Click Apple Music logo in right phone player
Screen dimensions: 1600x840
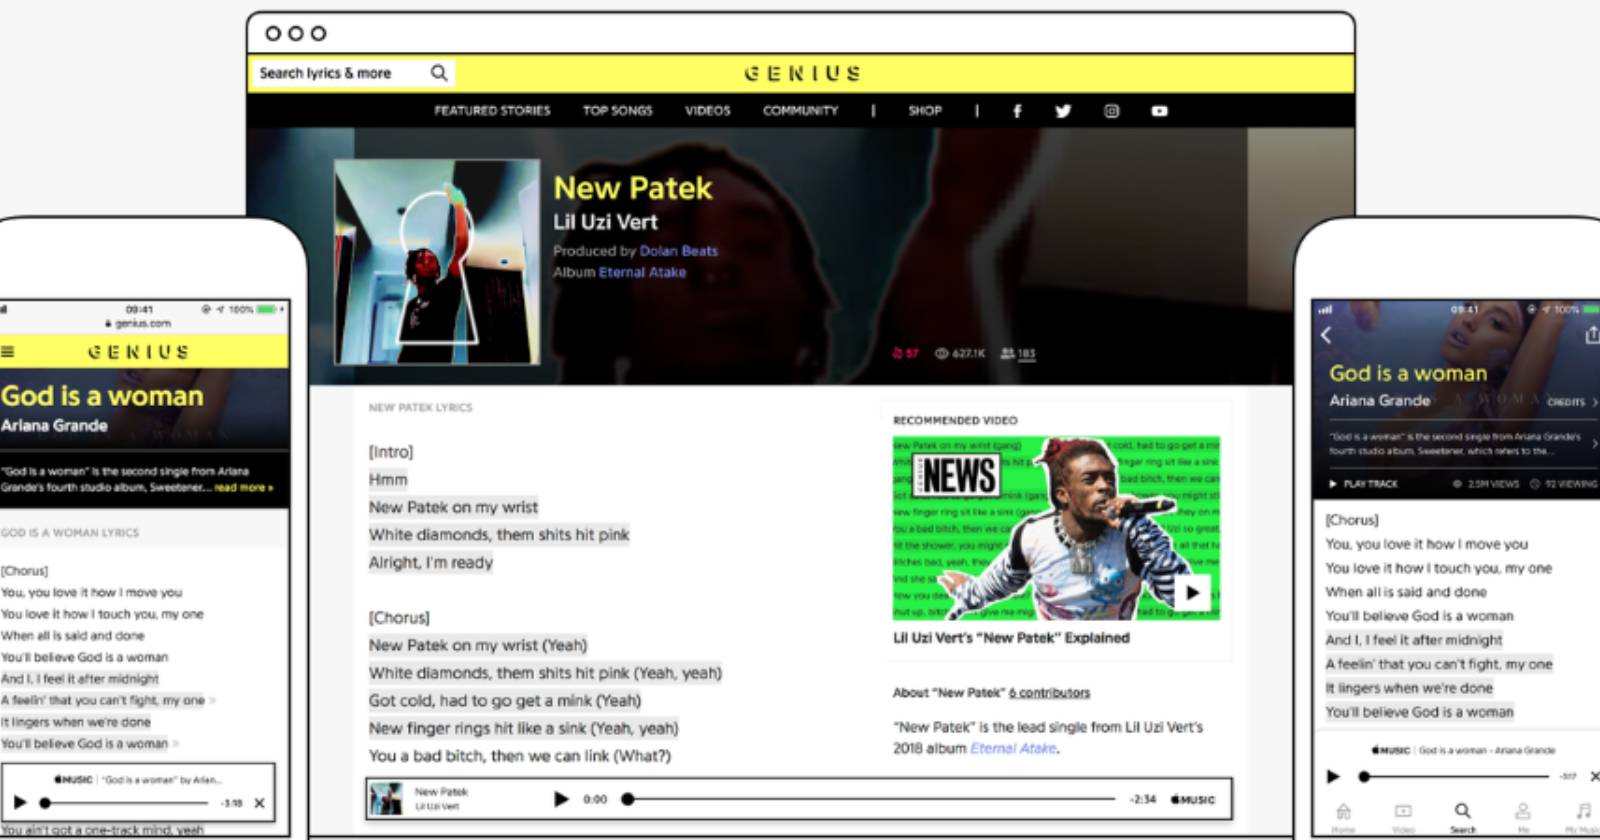(x=1390, y=750)
